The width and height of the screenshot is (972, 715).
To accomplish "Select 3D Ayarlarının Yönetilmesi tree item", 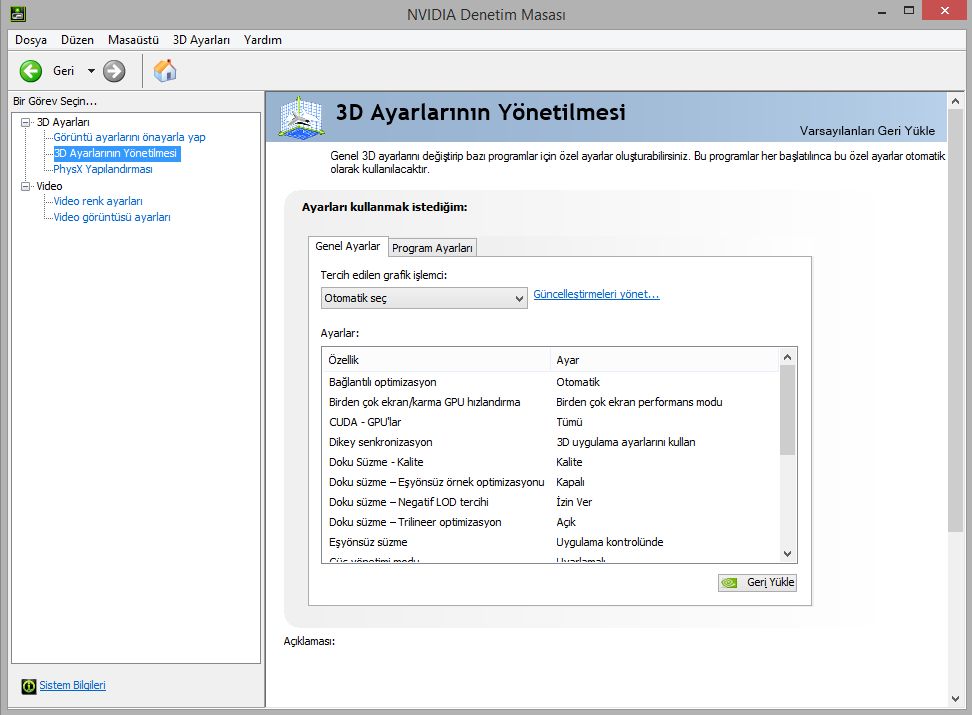I will tap(115, 153).
